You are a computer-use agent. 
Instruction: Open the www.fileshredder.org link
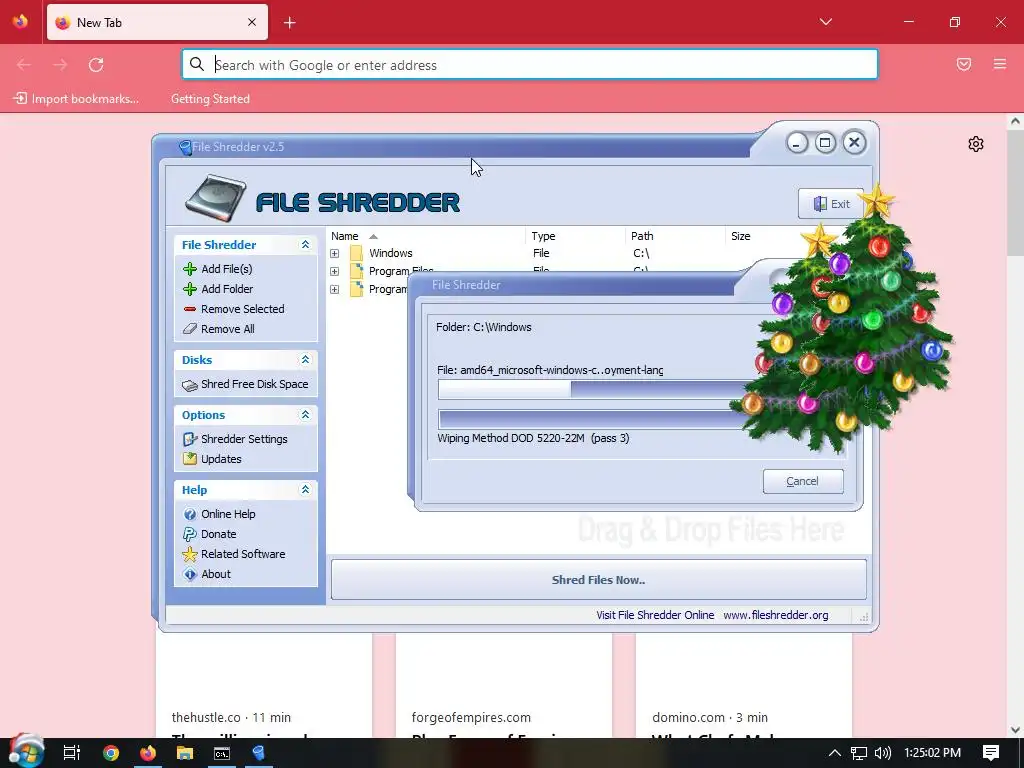(775, 615)
